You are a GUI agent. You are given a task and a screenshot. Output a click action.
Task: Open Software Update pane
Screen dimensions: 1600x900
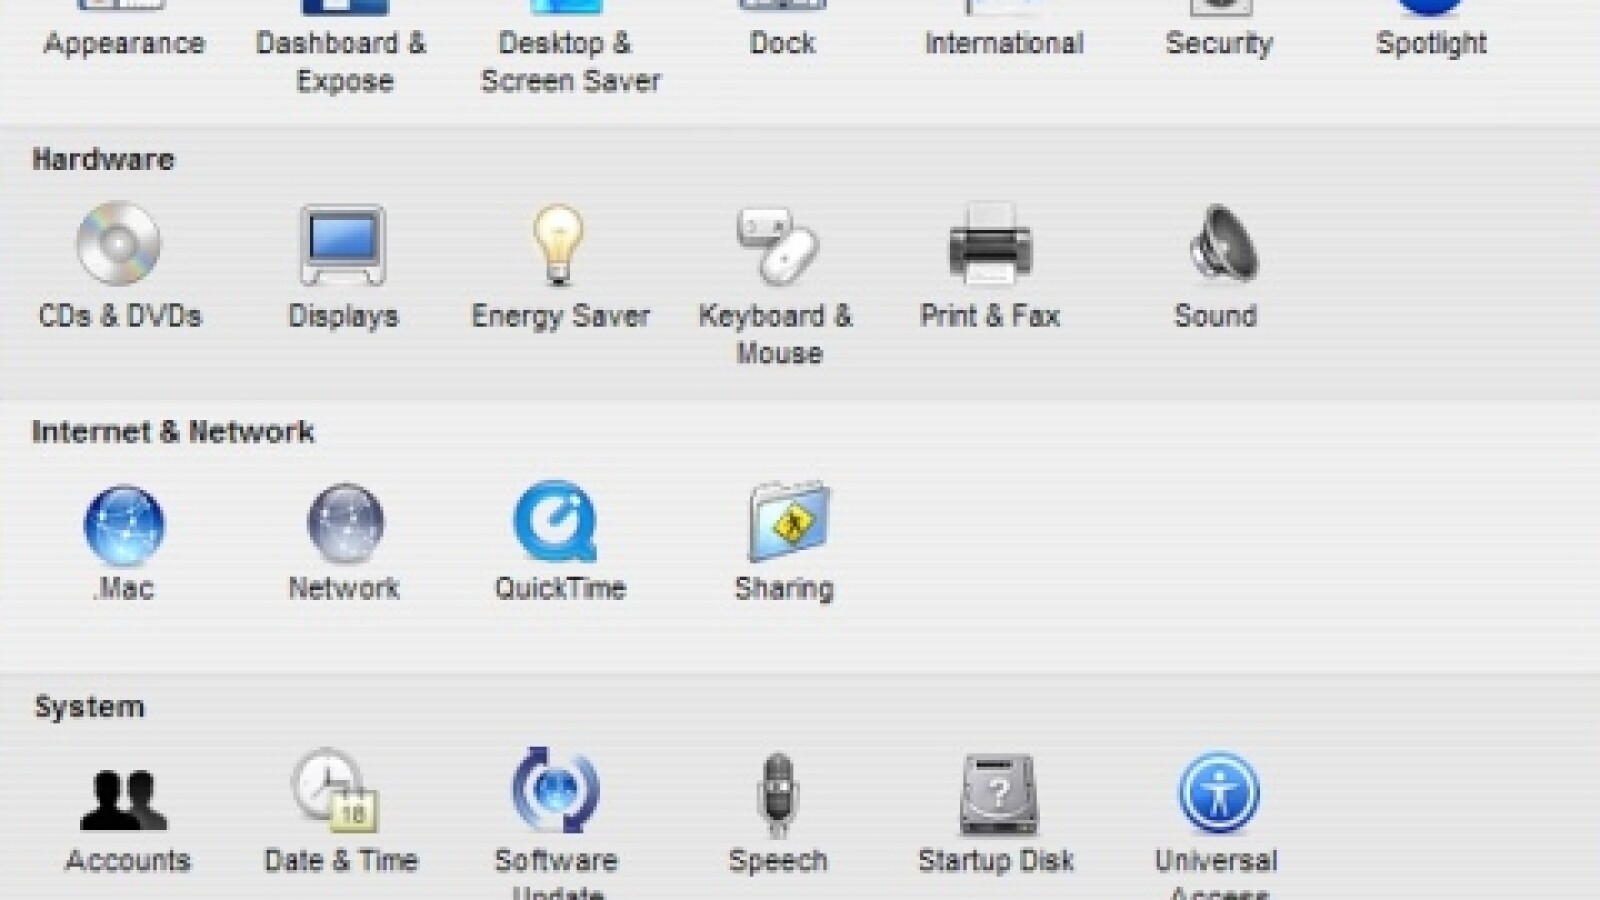tap(556, 792)
